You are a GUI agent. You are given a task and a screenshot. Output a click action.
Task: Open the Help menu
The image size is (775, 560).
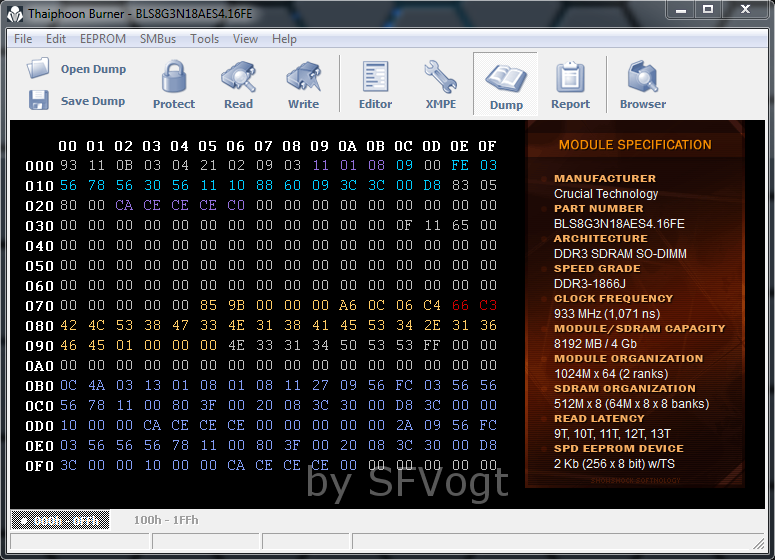click(284, 39)
